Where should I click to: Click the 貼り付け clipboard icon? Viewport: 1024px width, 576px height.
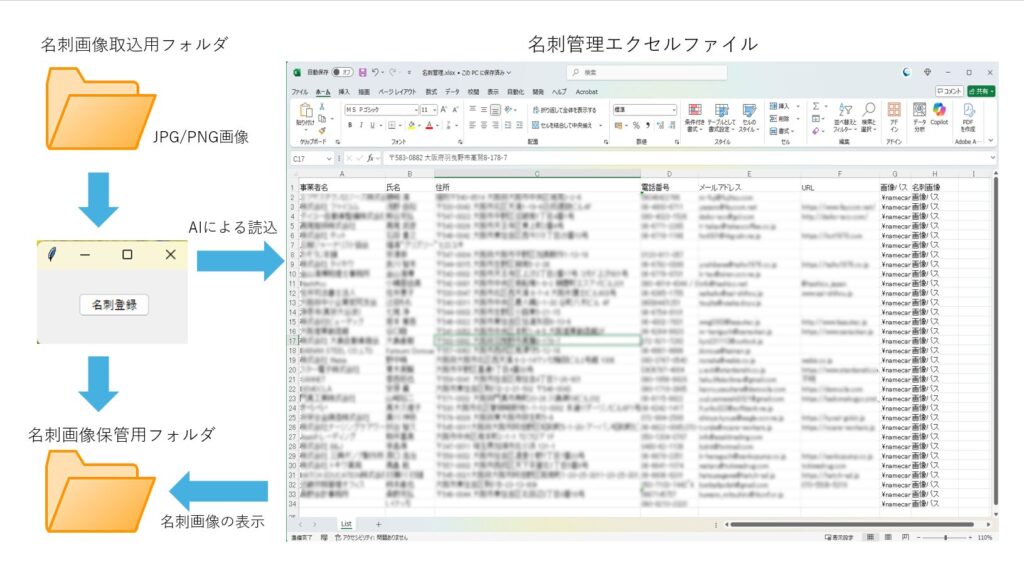304,113
